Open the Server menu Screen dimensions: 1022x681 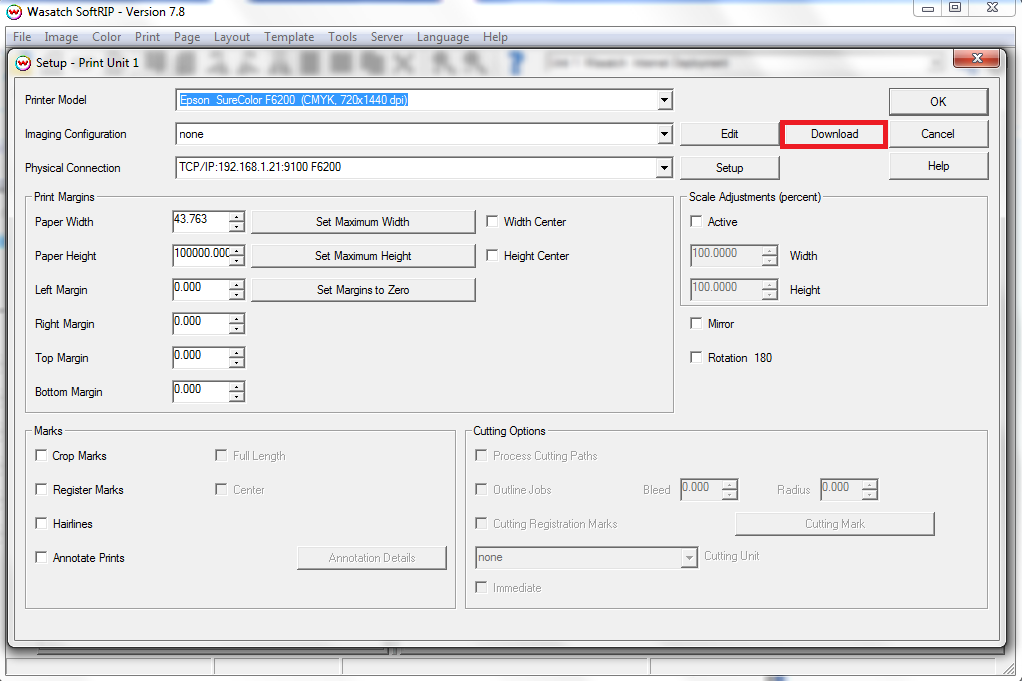point(387,37)
